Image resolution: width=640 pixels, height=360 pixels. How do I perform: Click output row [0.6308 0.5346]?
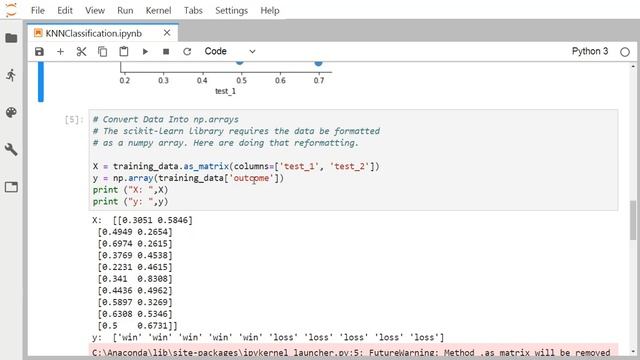pos(135,314)
